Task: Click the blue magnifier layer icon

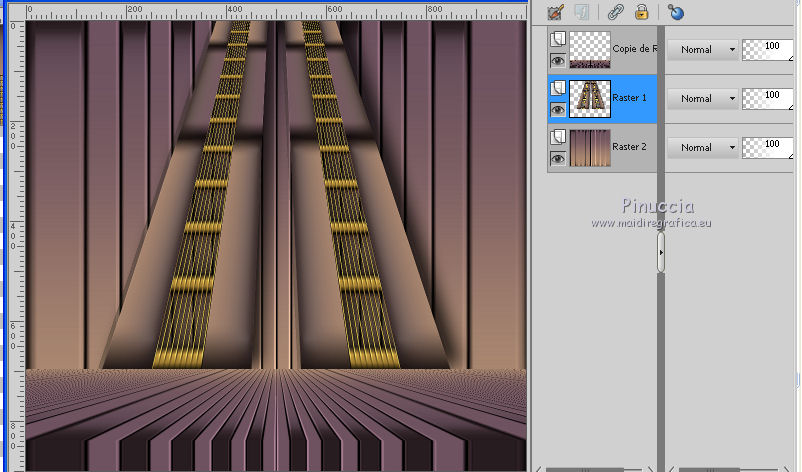Action: point(676,12)
